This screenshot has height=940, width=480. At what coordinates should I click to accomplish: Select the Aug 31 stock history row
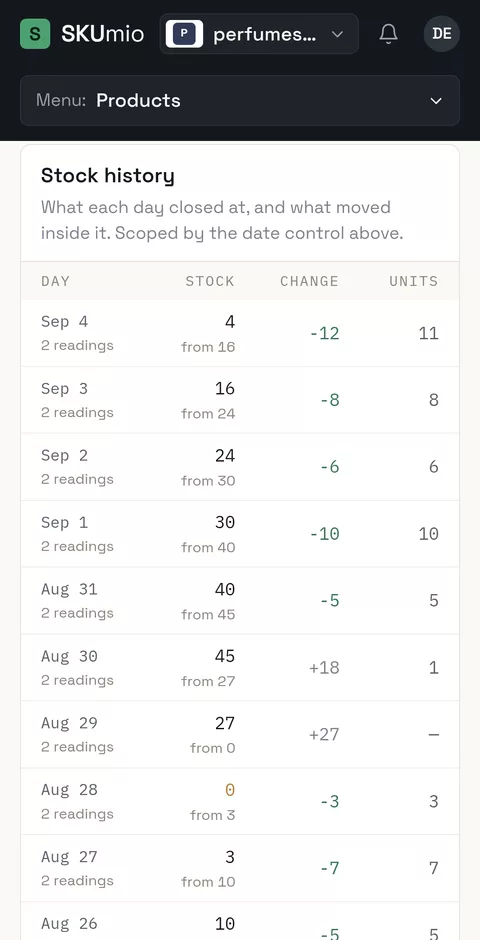[240, 601]
